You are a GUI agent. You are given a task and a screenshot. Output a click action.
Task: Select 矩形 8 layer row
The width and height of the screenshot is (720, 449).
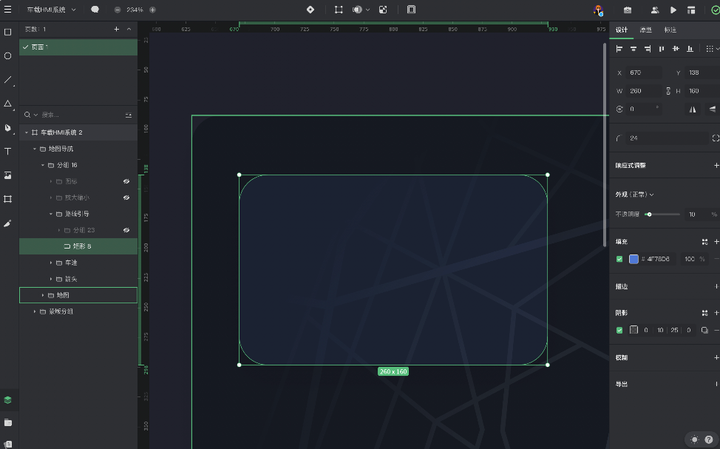[78, 246]
